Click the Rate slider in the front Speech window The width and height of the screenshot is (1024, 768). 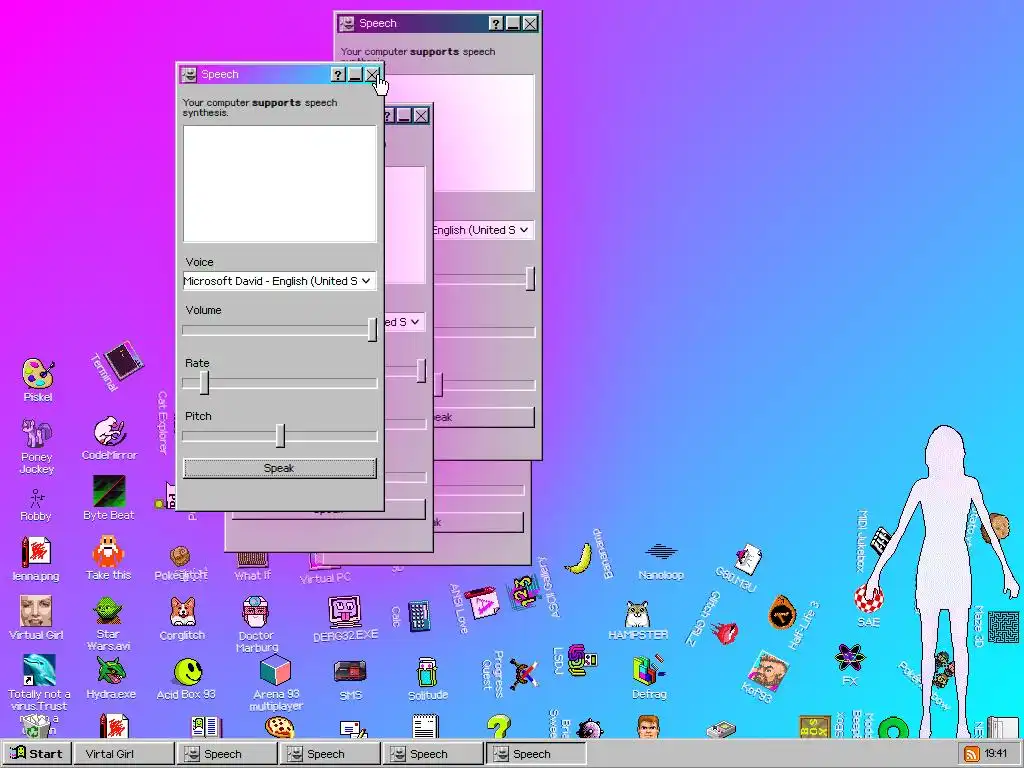tap(280, 383)
